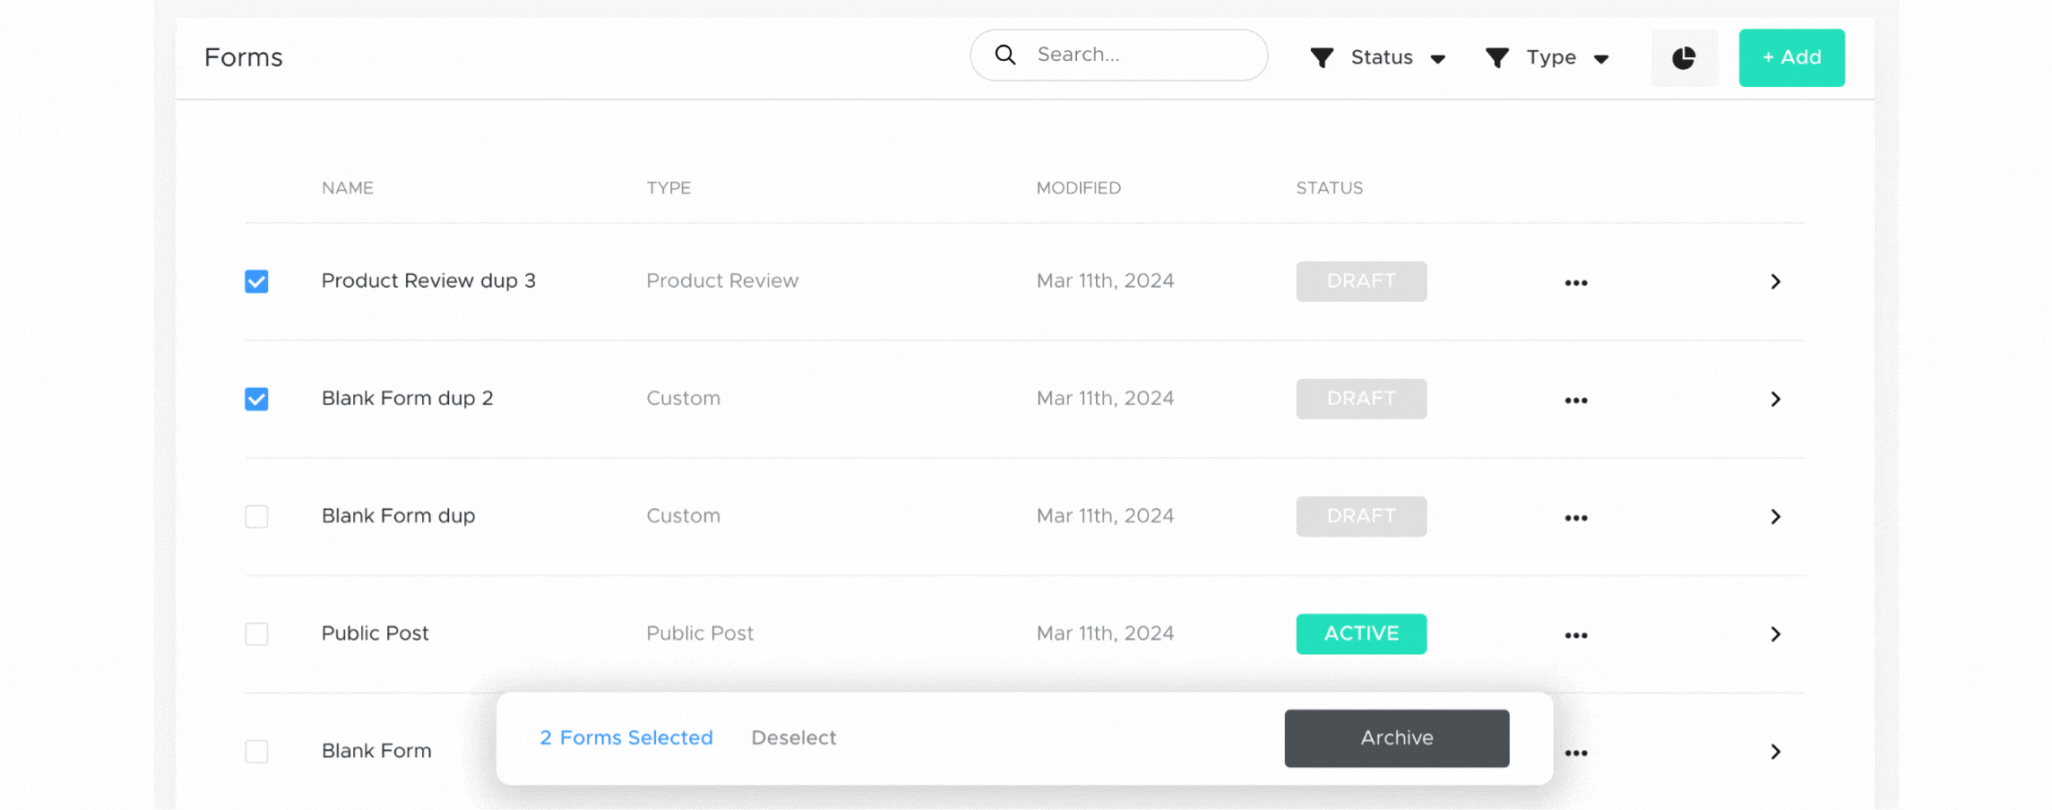The height and width of the screenshot is (810, 2052).
Task: Click the Public Post form name
Action: coord(375,633)
